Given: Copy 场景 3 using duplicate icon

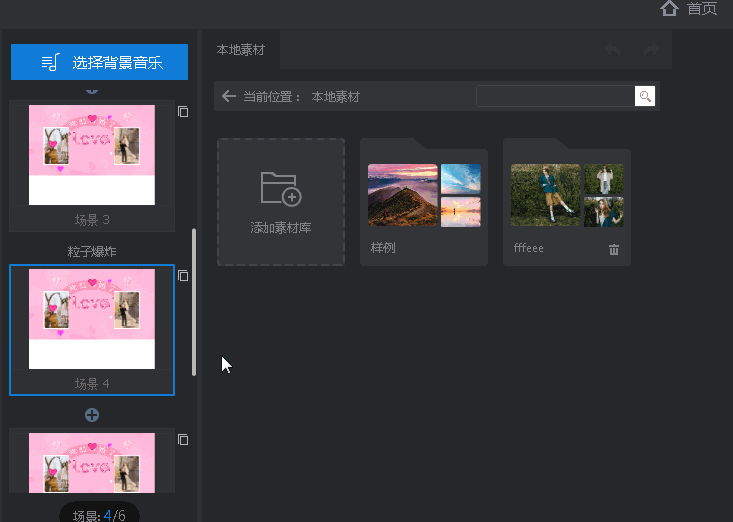Looking at the screenshot, I should coord(183,112).
